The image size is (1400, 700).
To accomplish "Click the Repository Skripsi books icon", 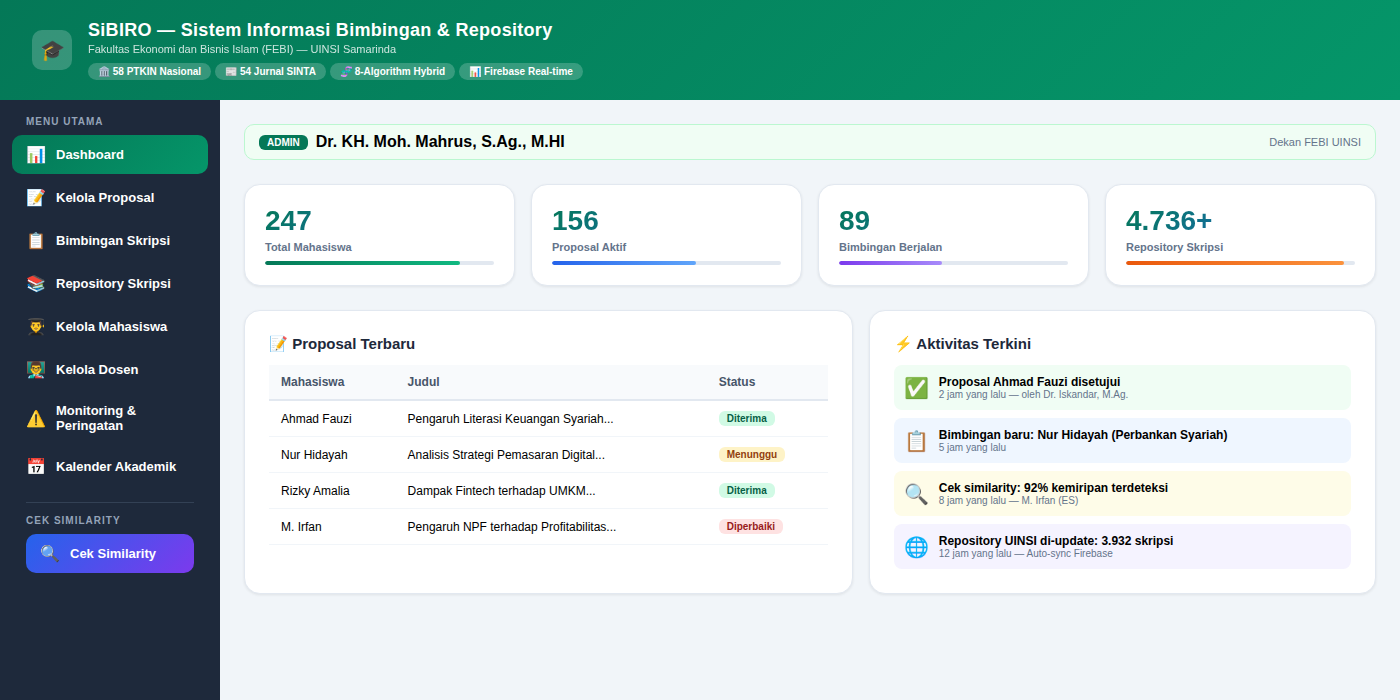I will pyautogui.click(x=36, y=284).
